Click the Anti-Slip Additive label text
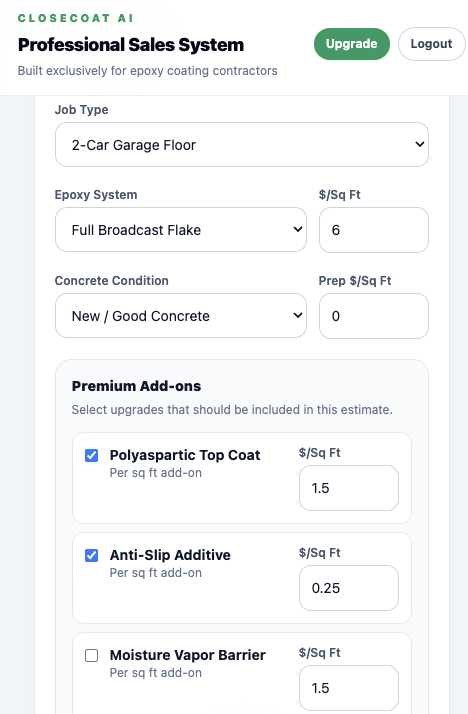468x714 pixels. 170,555
